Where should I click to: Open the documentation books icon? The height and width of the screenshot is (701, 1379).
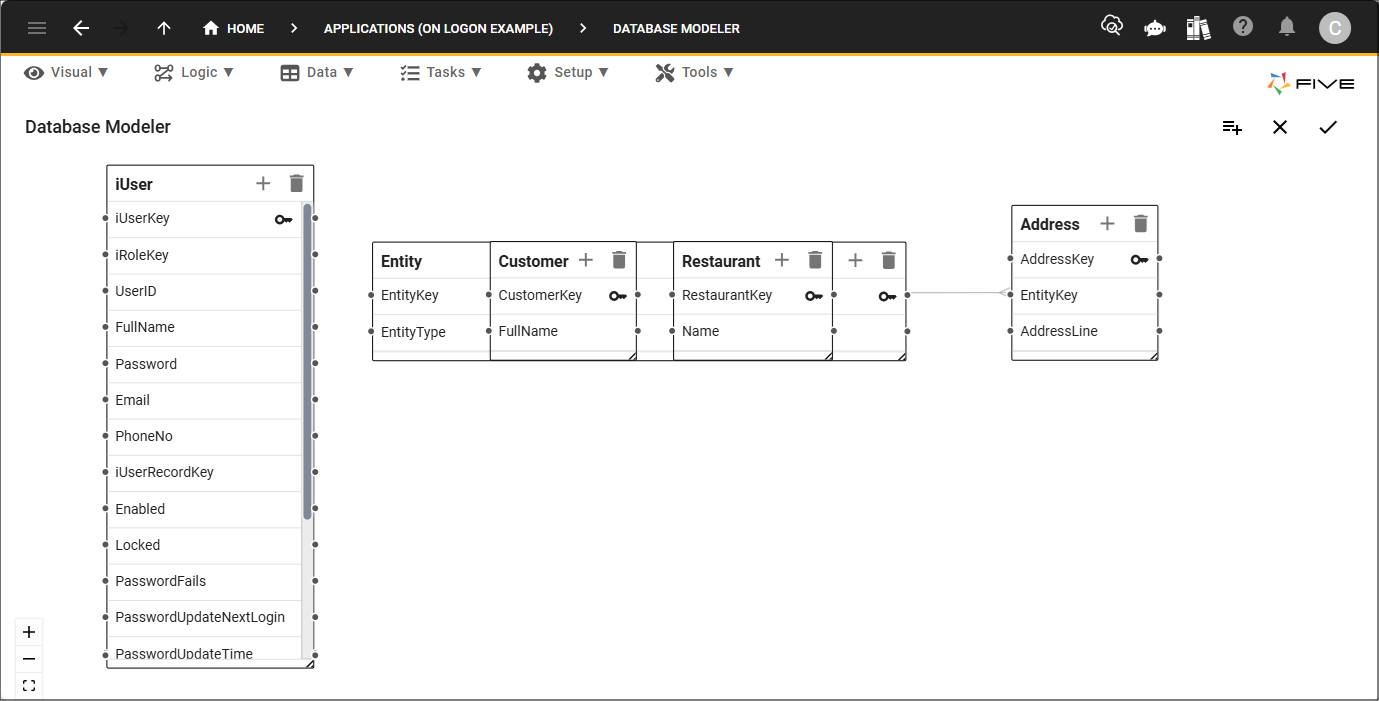pos(1198,28)
